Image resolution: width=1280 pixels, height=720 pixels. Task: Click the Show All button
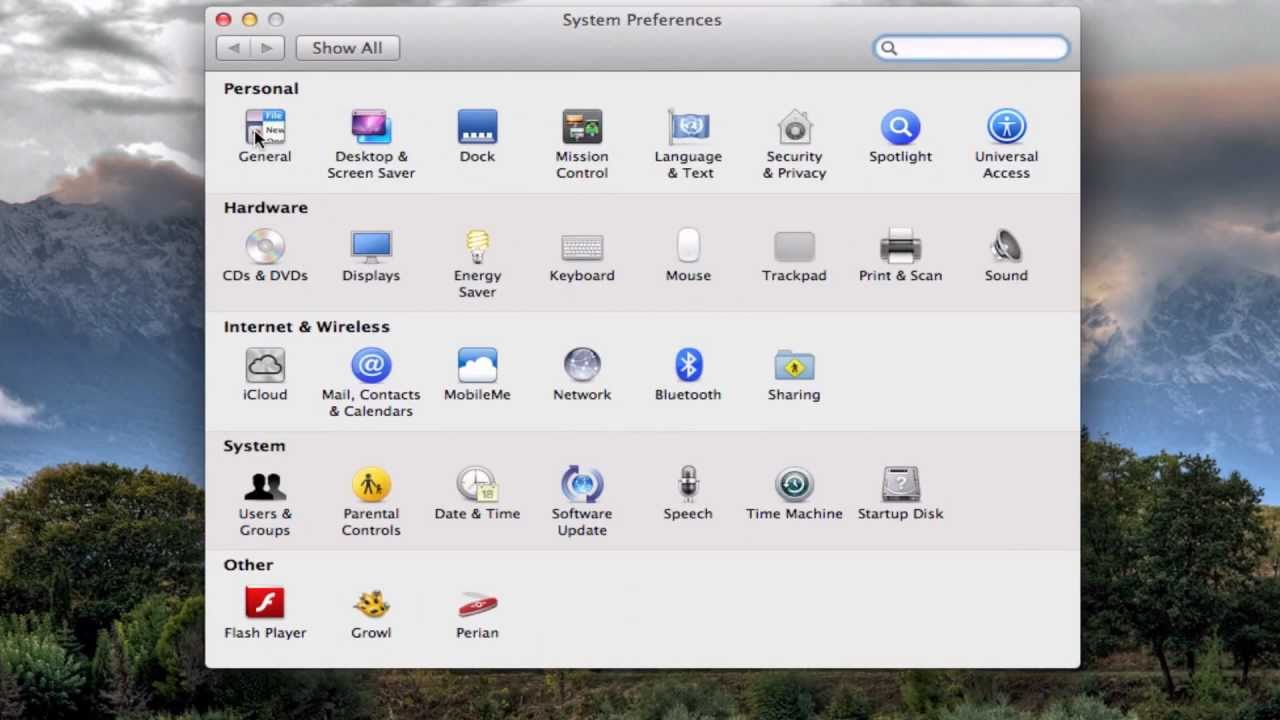tap(347, 48)
